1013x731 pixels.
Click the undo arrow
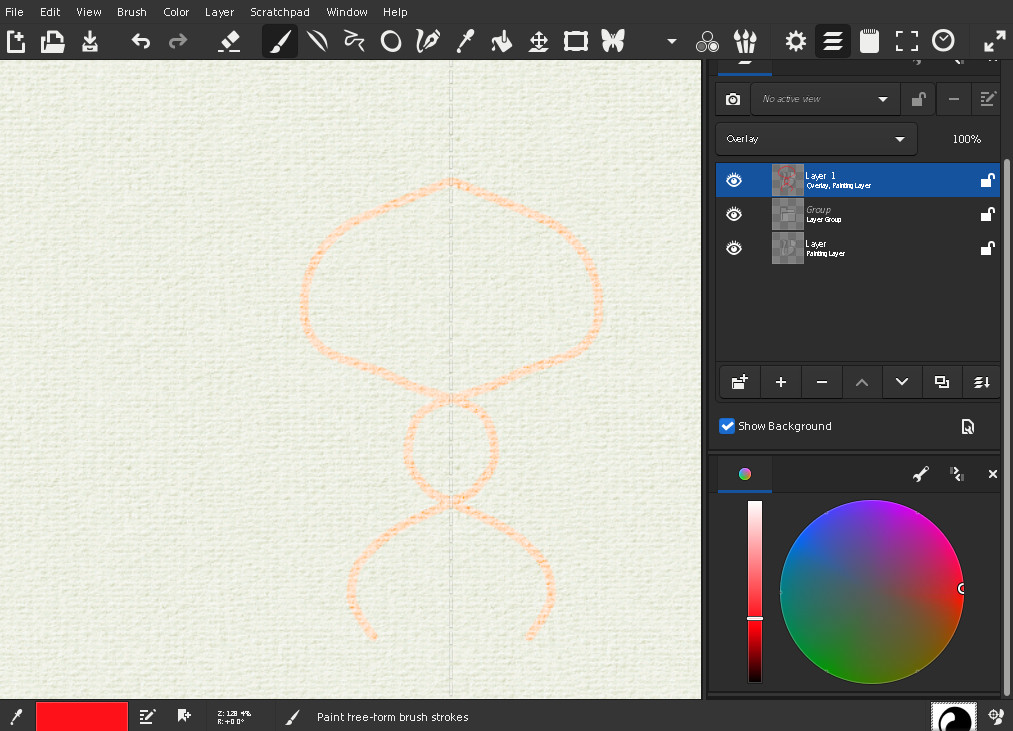[141, 41]
